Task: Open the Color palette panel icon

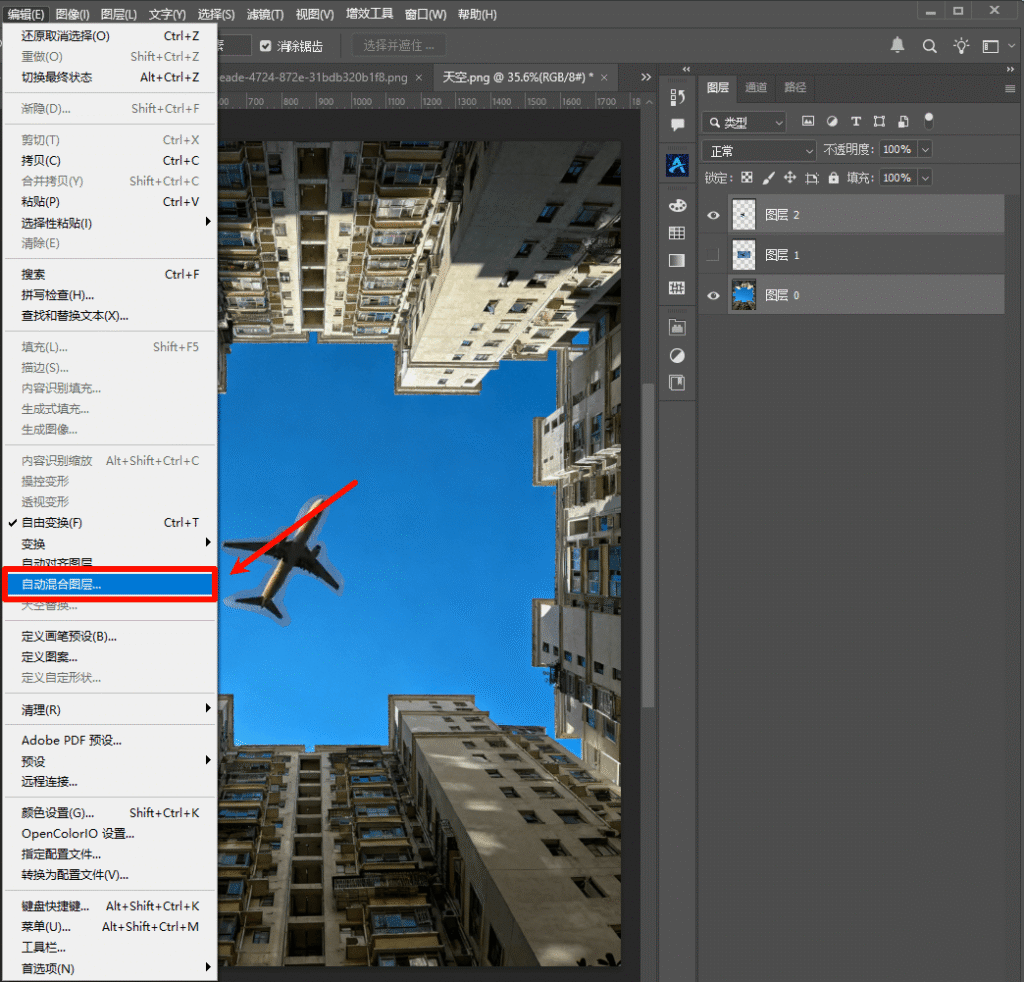Action: [677, 205]
